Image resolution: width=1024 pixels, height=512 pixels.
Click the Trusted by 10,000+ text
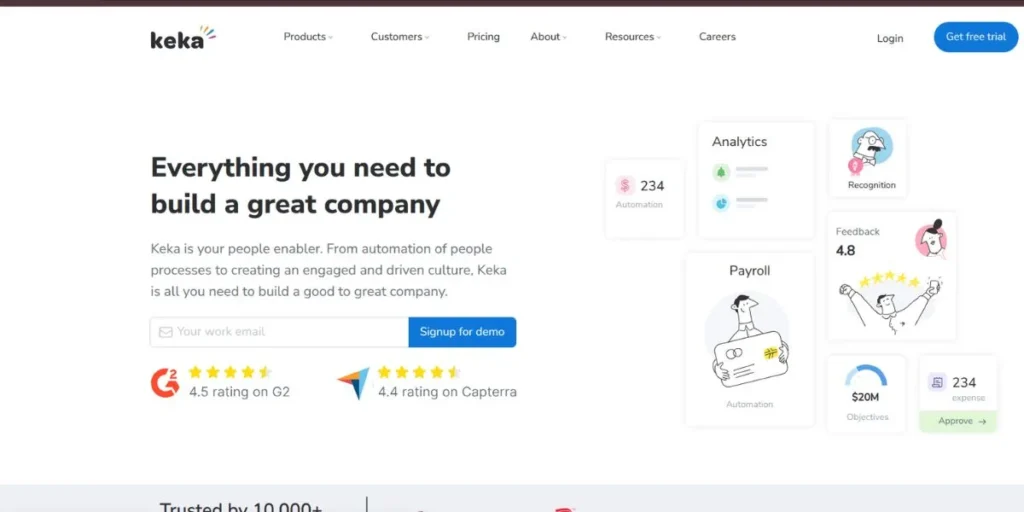(240, 507)
